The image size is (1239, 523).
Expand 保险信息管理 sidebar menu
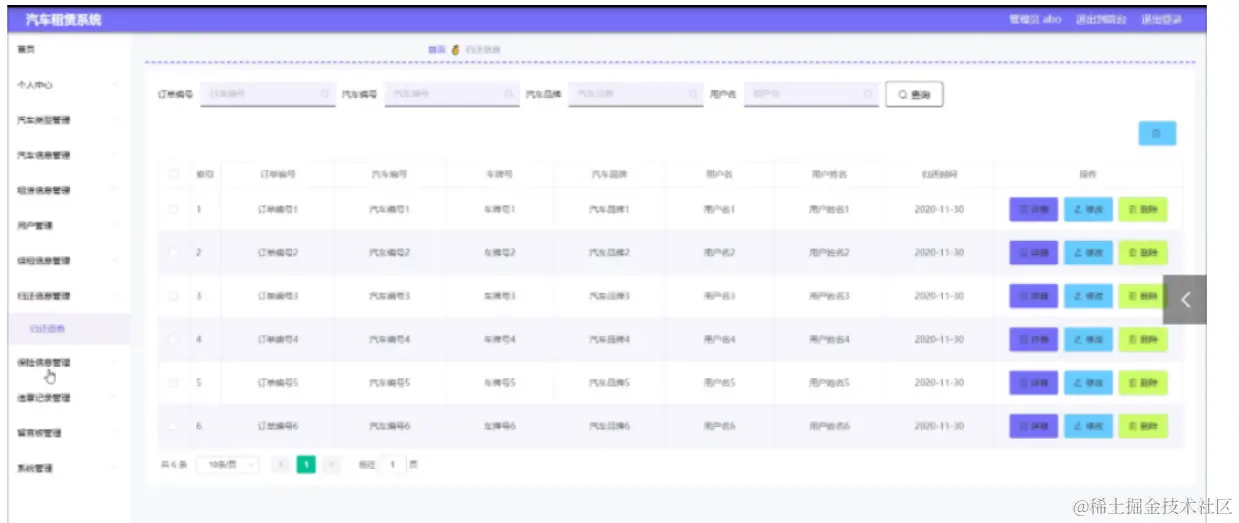tap(68, 362)
